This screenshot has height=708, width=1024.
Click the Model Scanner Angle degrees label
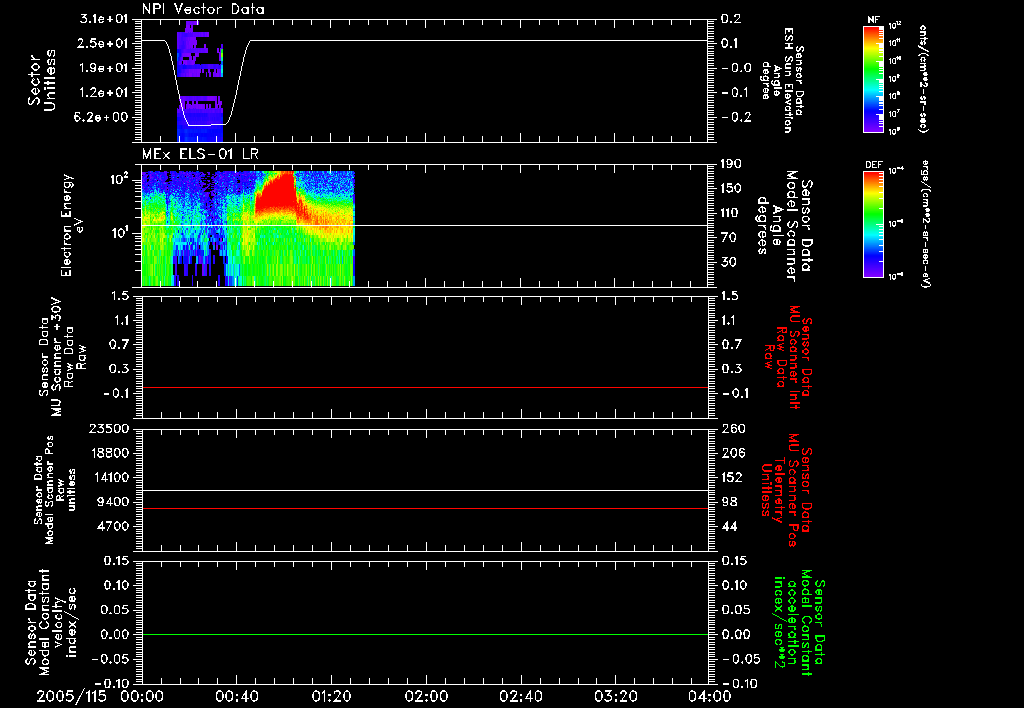coord(784,225)
